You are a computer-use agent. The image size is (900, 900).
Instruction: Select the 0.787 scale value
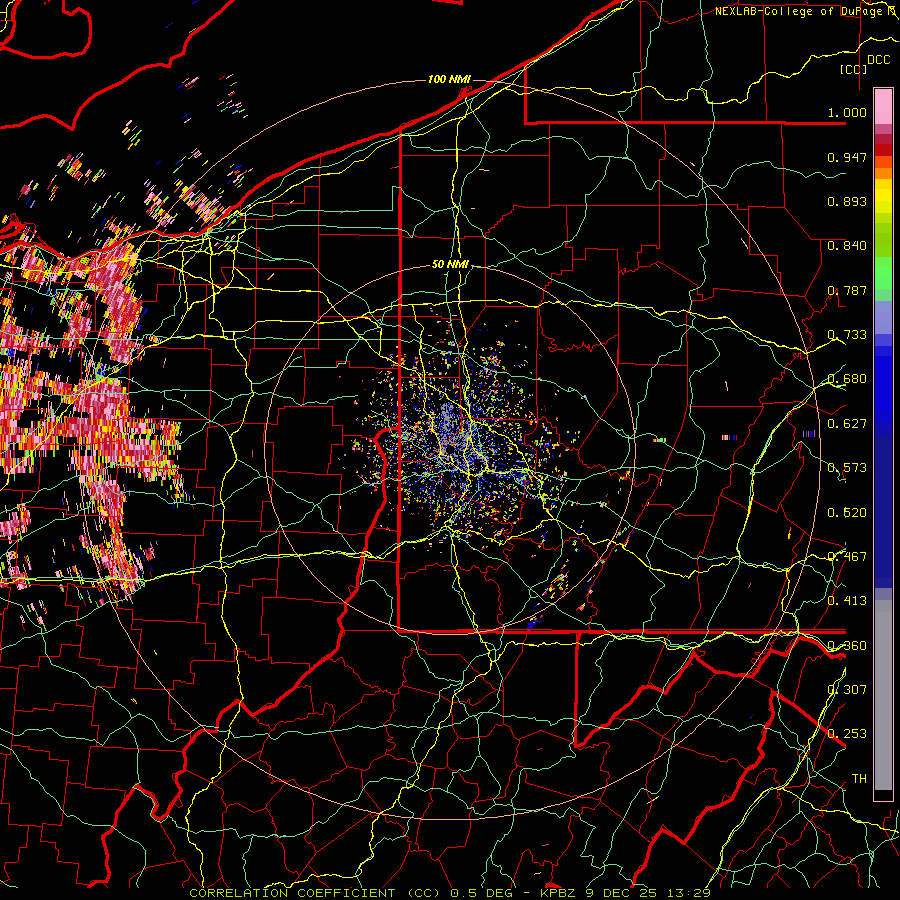(847, 290)
